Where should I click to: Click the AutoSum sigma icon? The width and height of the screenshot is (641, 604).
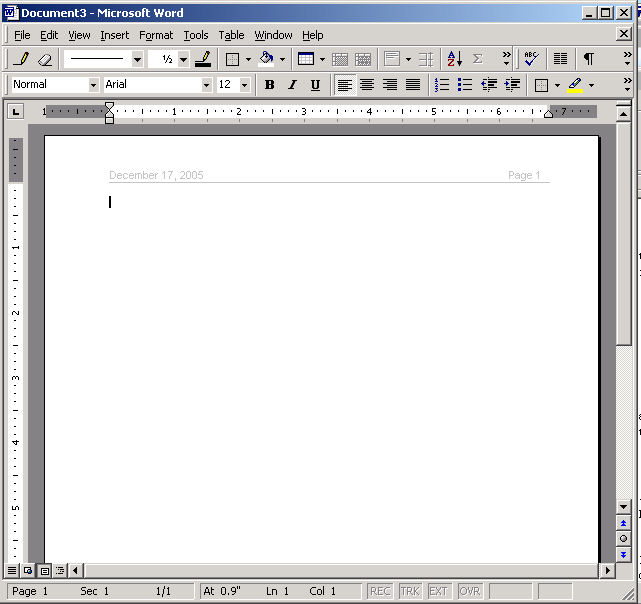coord(478,59)
